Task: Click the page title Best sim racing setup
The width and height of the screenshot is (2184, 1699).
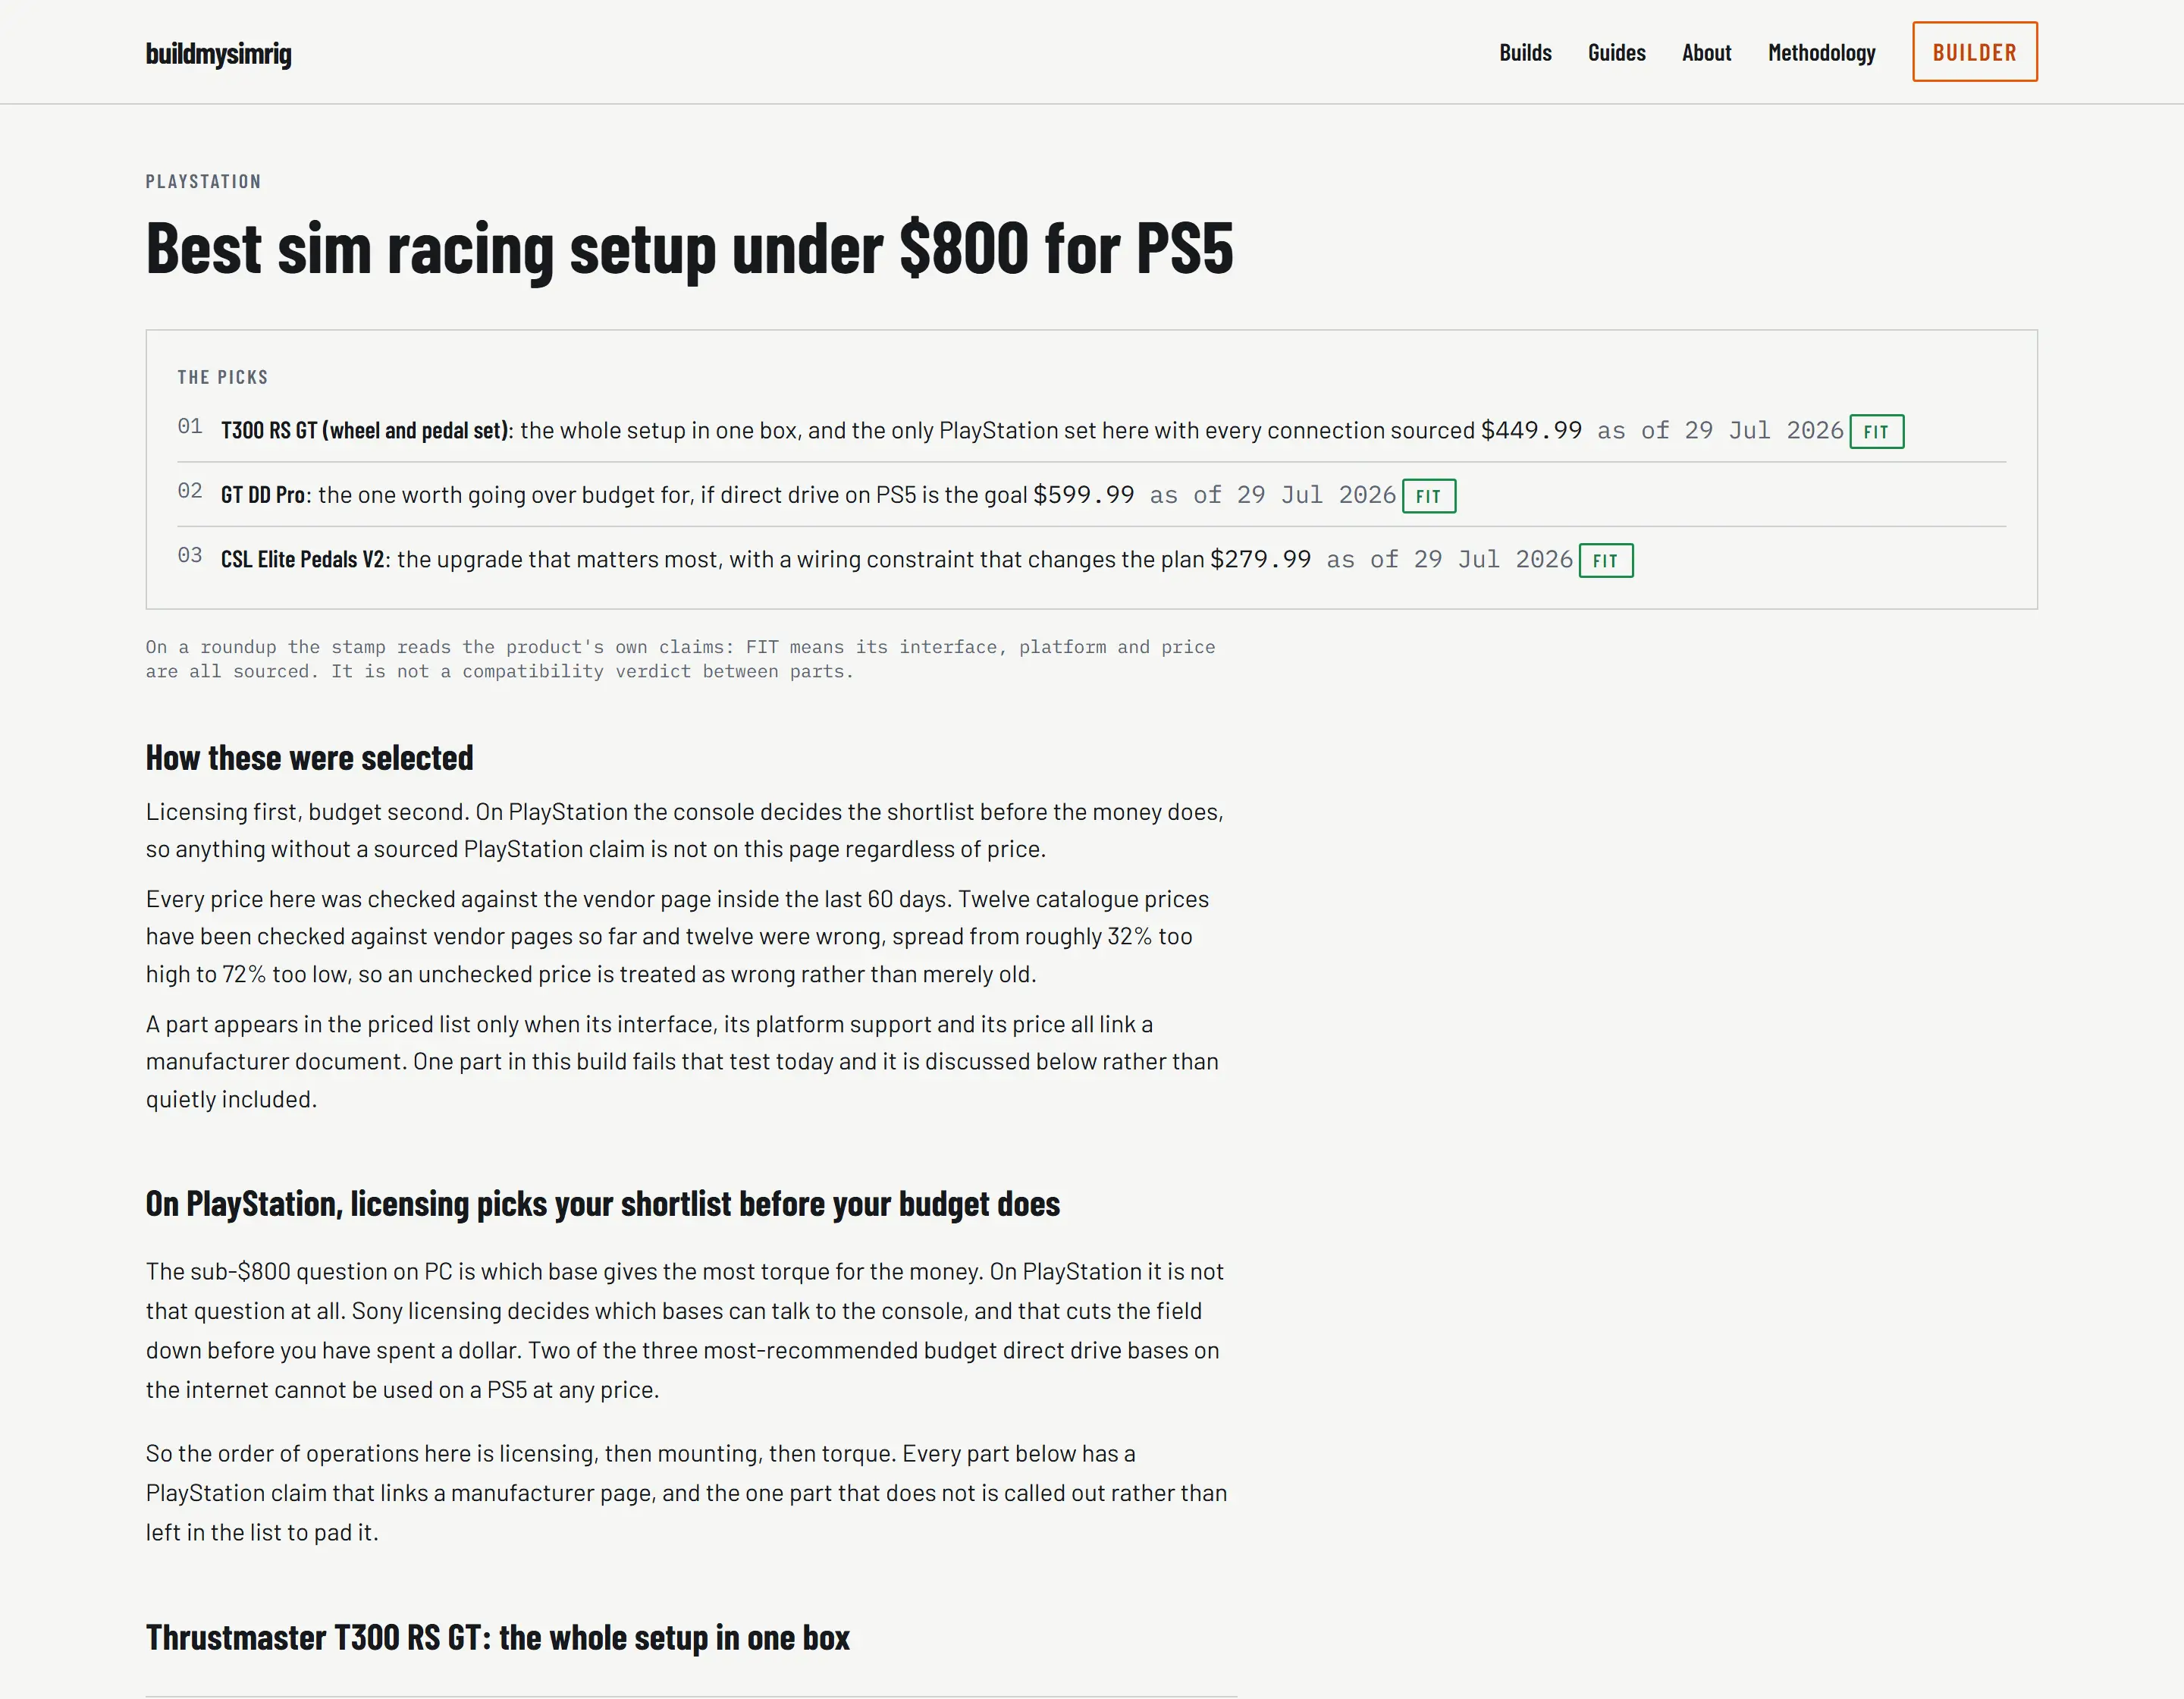Action: coord(689,248)
